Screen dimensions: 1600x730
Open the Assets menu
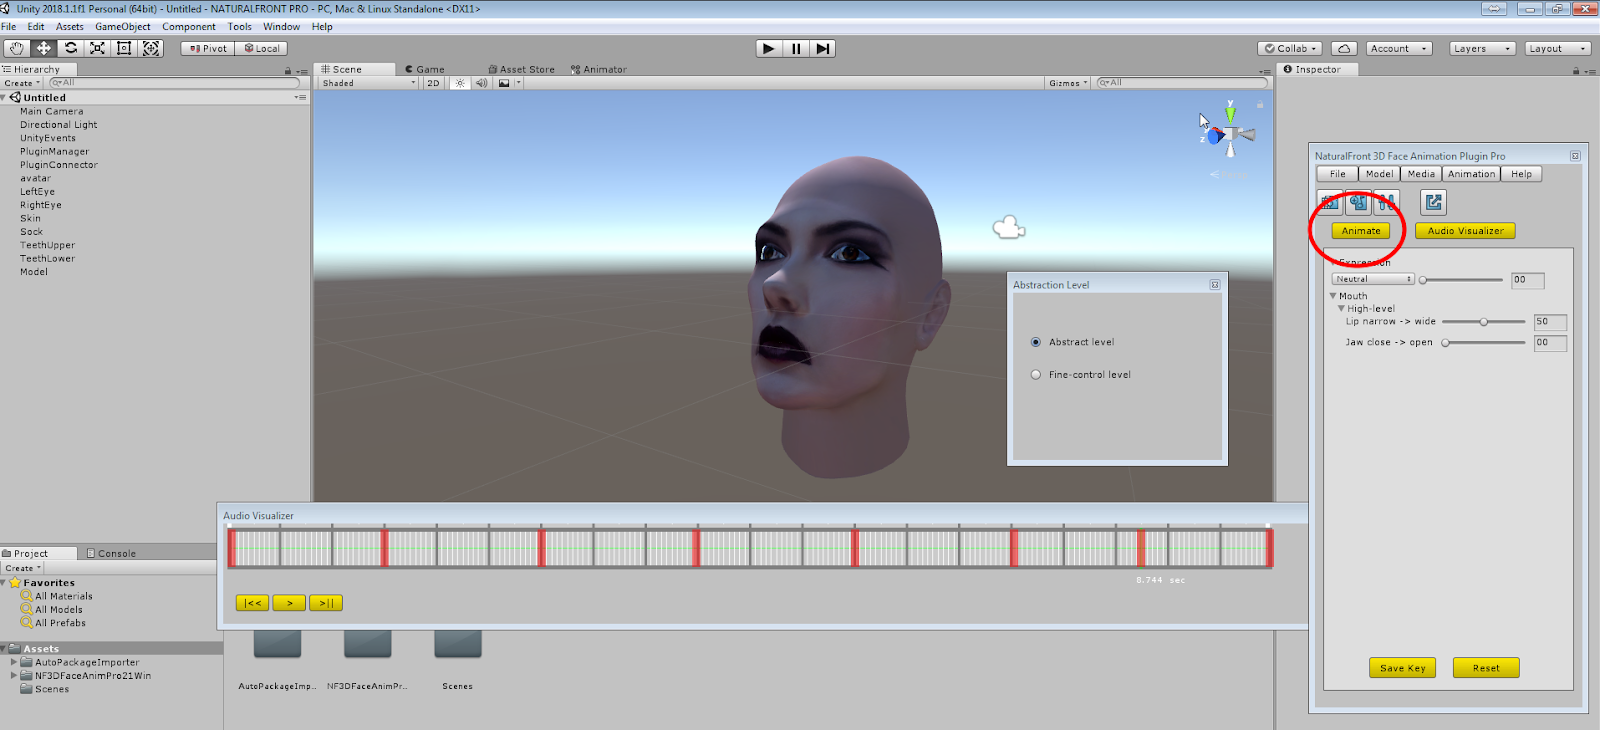[x=70, y=27]
